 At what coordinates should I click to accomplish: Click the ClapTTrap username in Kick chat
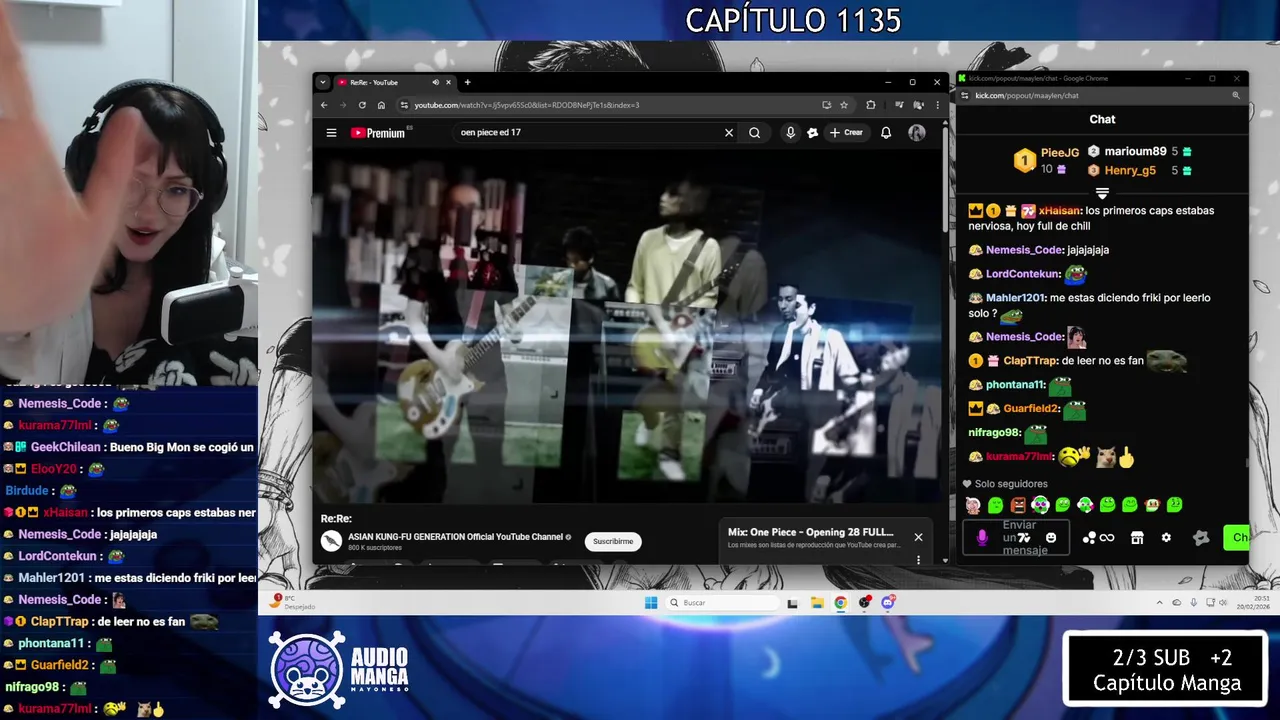(1030, 361)
